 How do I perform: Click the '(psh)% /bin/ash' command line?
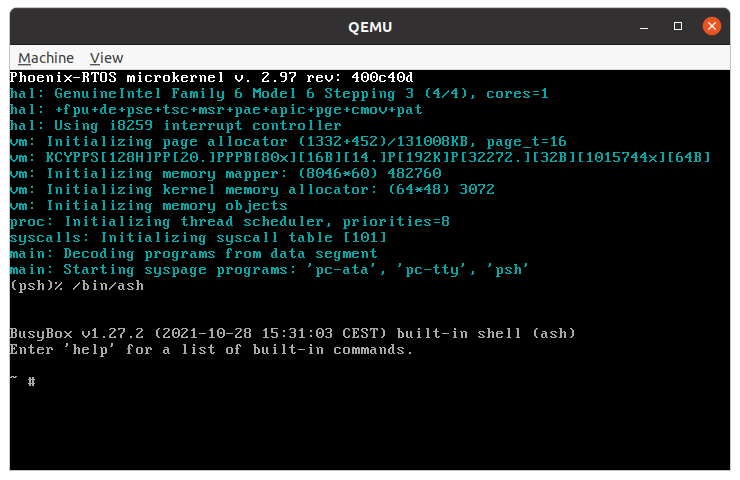click(x=77, y=286)
